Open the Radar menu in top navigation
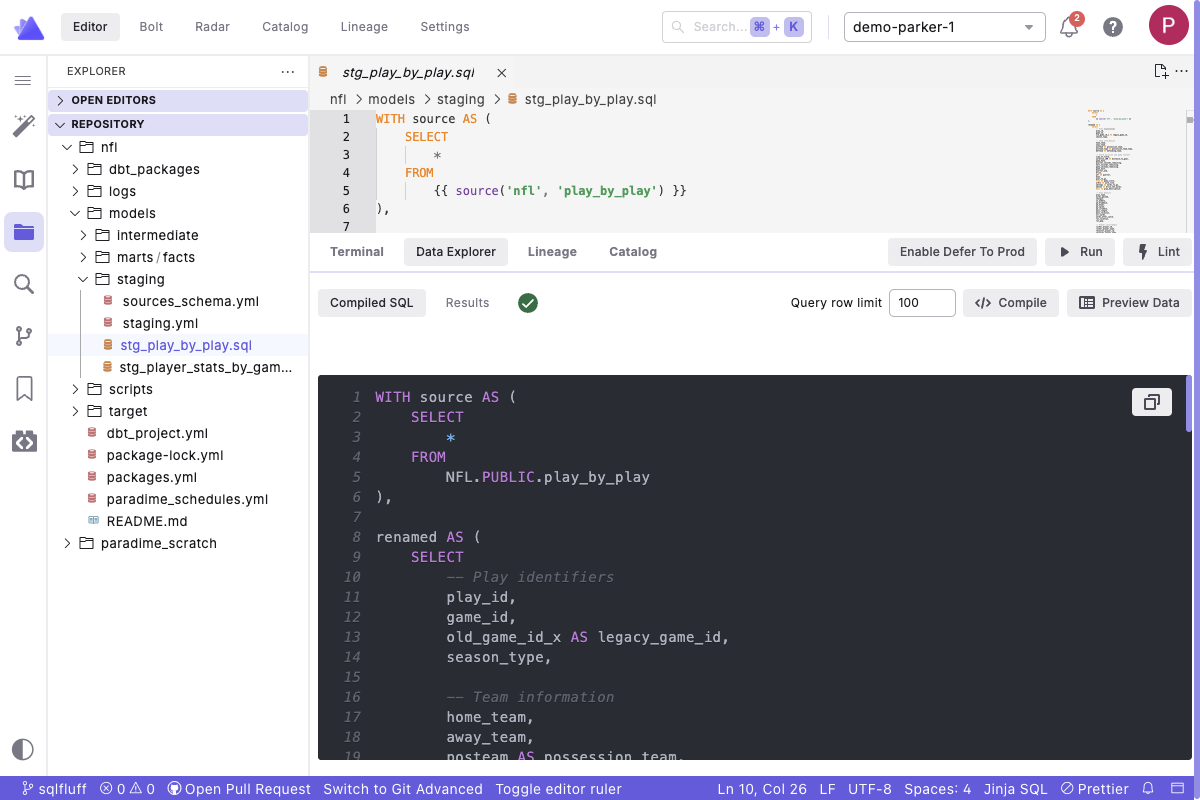Screen dimensions: 1200x800 point(213,27)
